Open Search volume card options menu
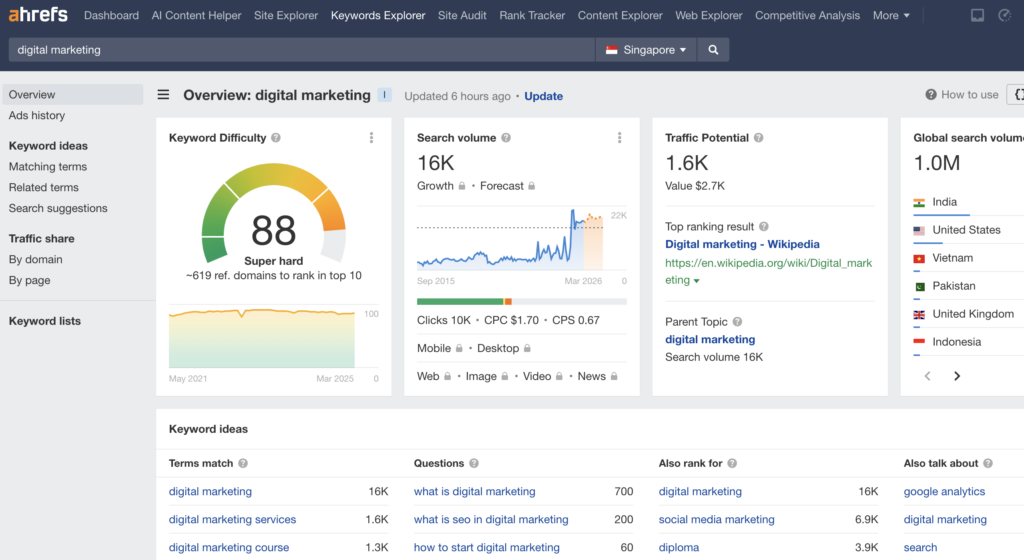 [620, 138]
